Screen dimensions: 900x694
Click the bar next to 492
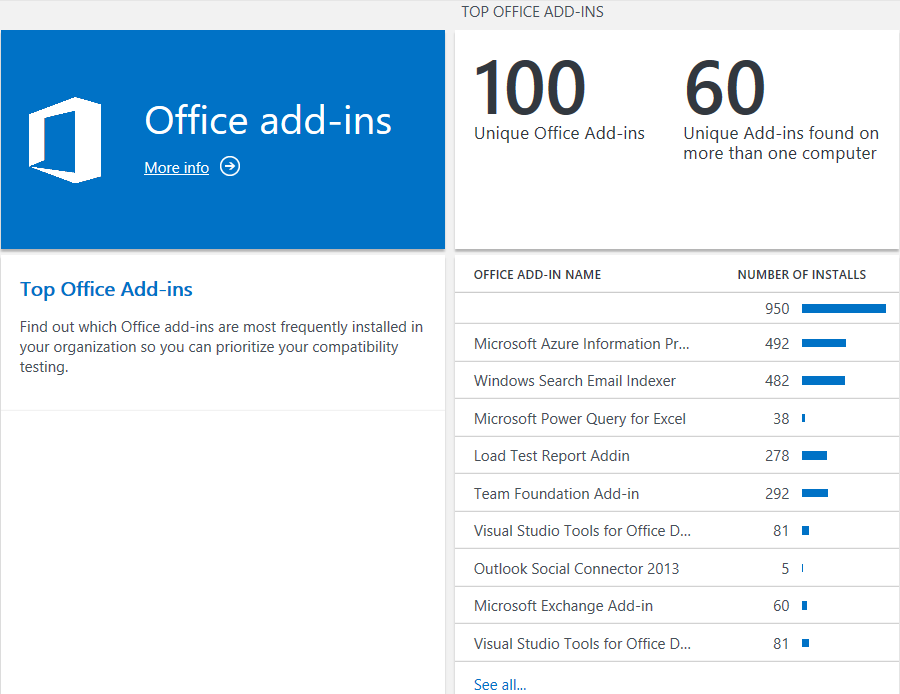824,343
